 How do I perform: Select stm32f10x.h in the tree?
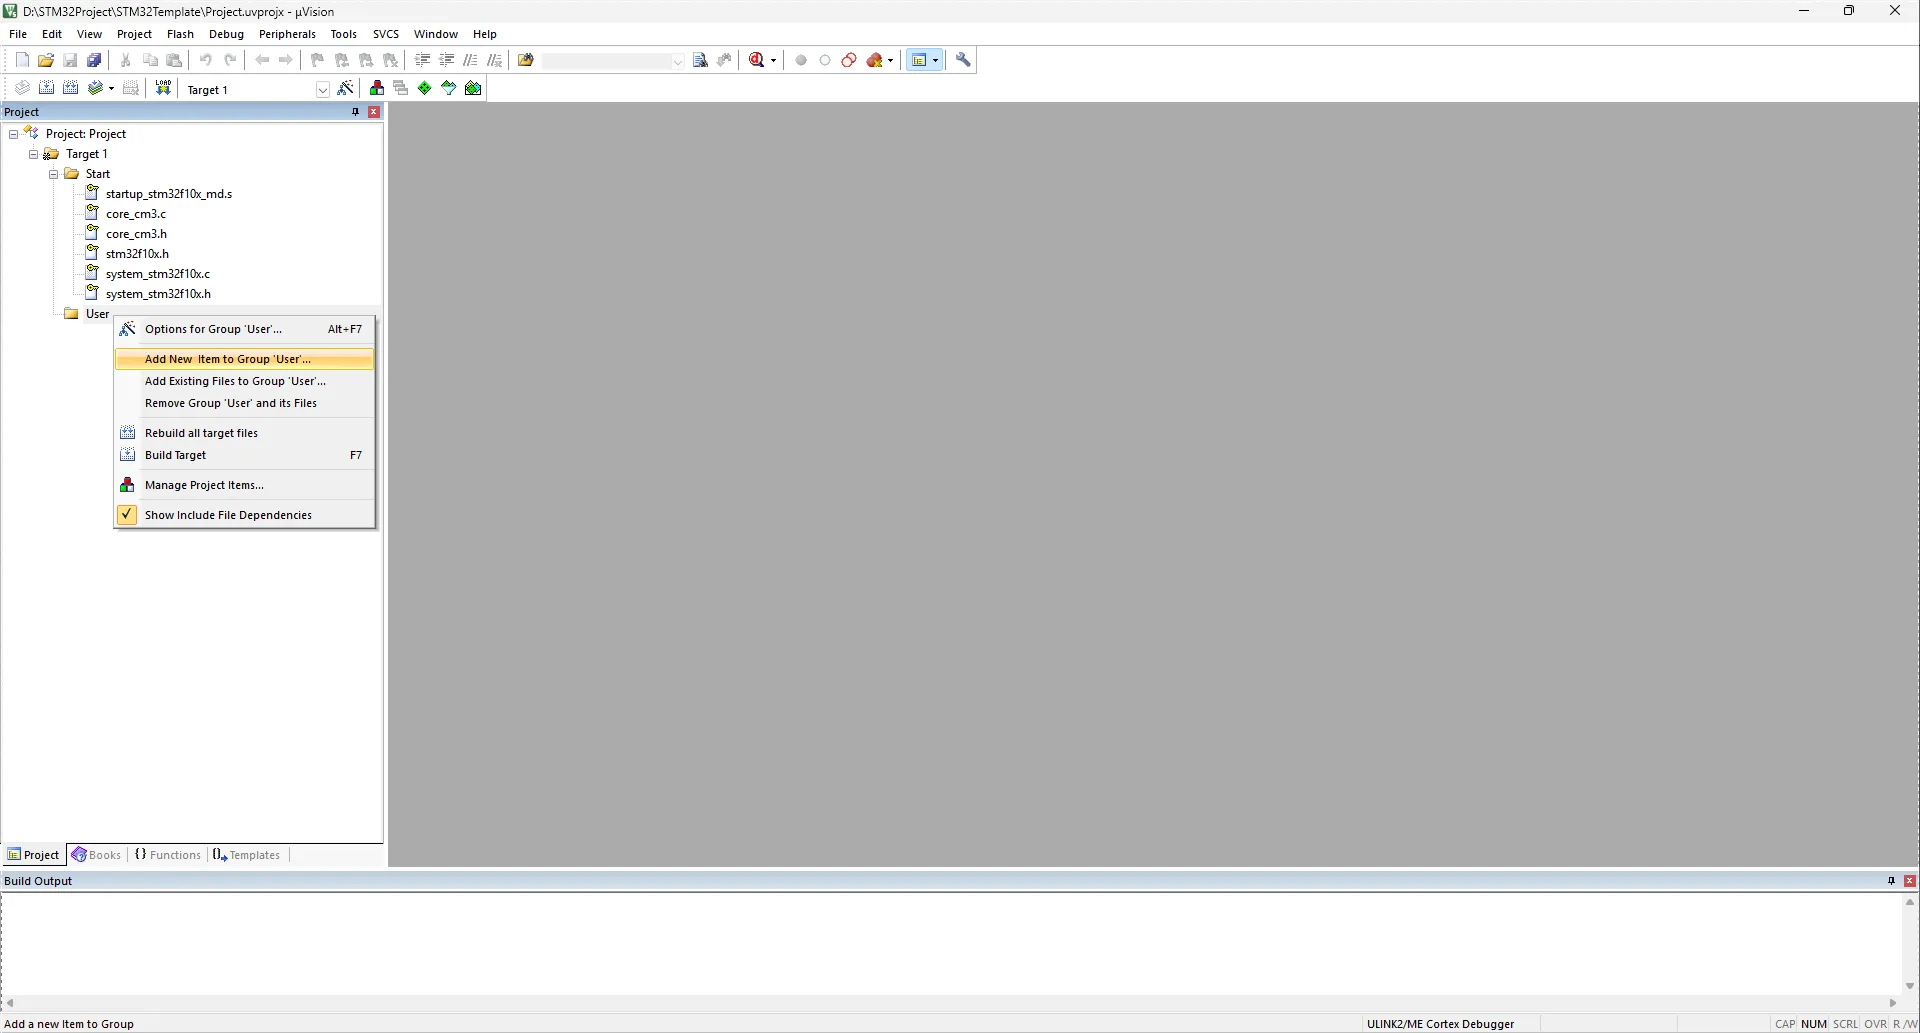click(x=137, y=254)
